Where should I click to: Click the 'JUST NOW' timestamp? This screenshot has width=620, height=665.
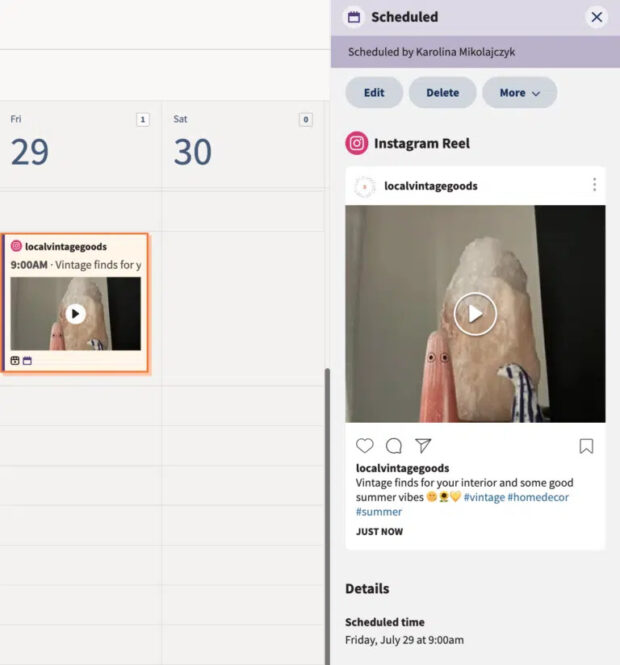point(379,532)
